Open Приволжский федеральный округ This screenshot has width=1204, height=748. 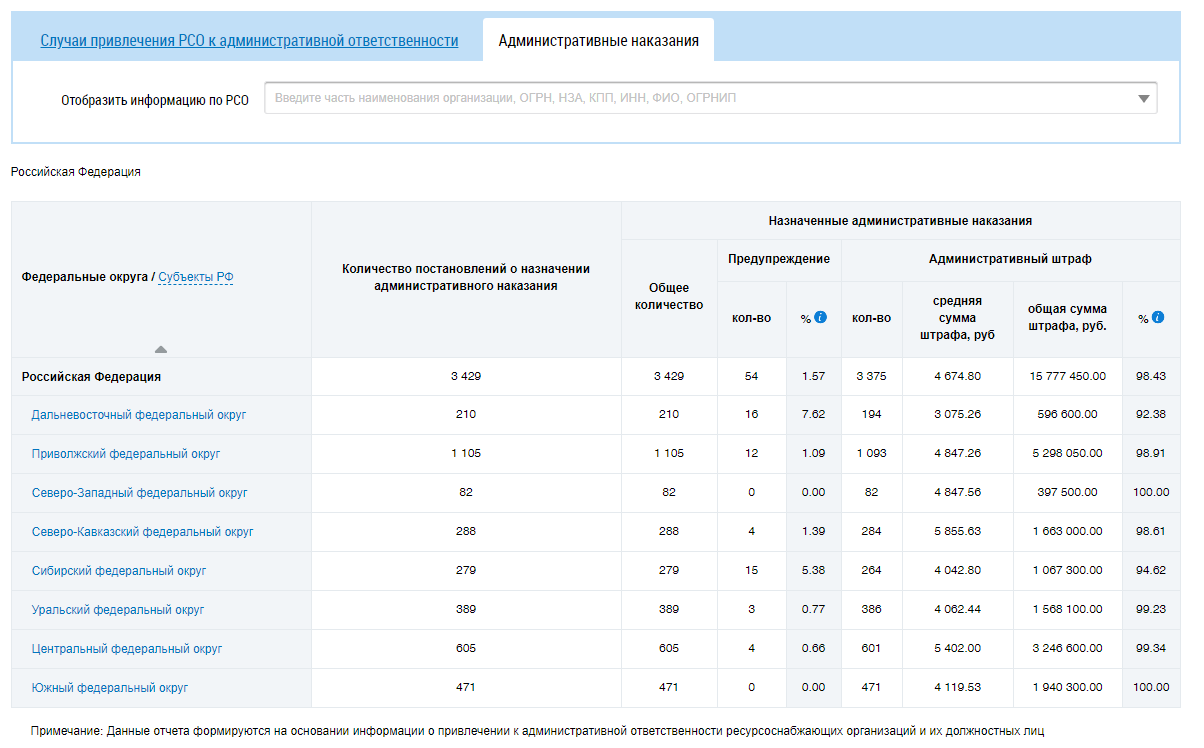point(126,454)
